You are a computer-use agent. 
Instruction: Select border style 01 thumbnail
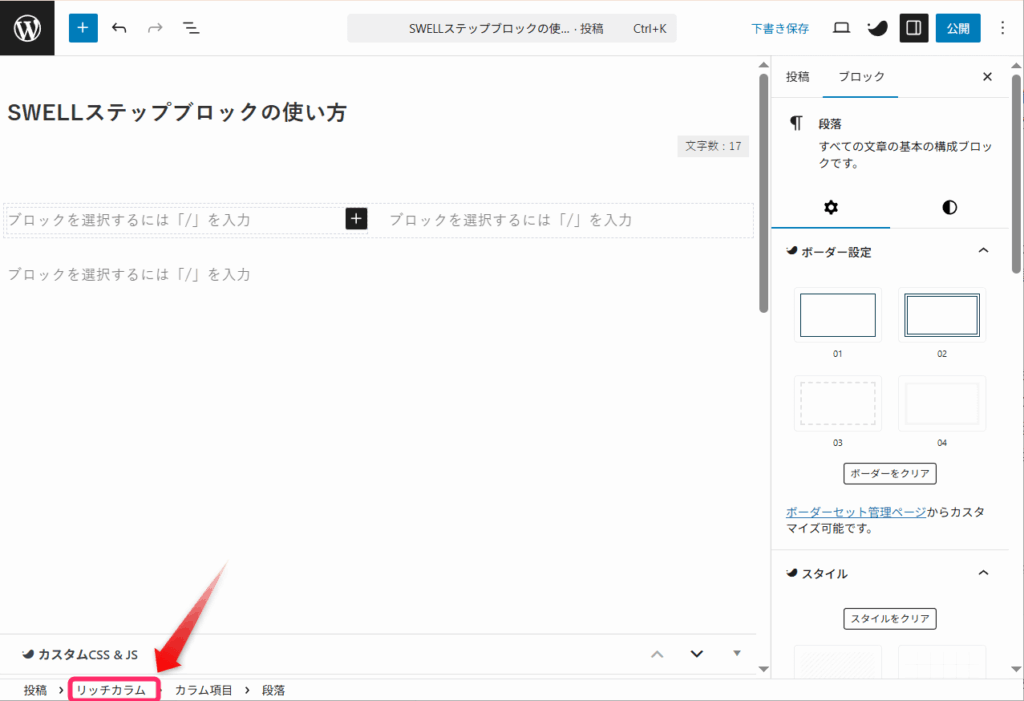click(837, 315)
